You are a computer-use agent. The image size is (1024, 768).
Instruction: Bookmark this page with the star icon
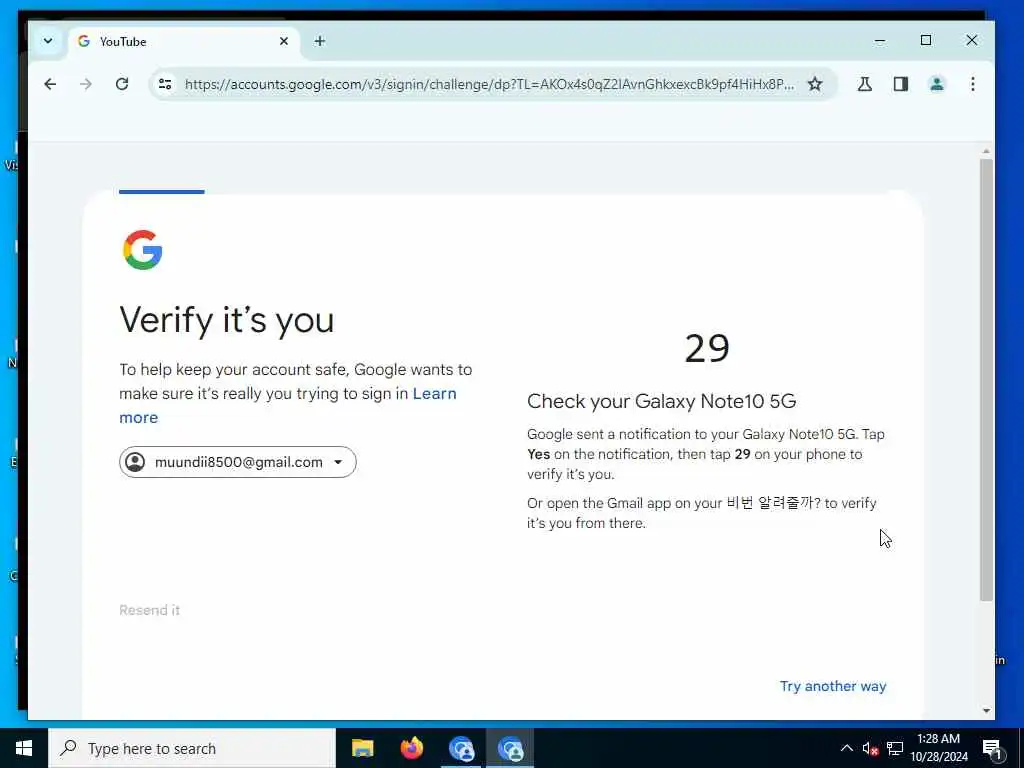click(814, 84)
